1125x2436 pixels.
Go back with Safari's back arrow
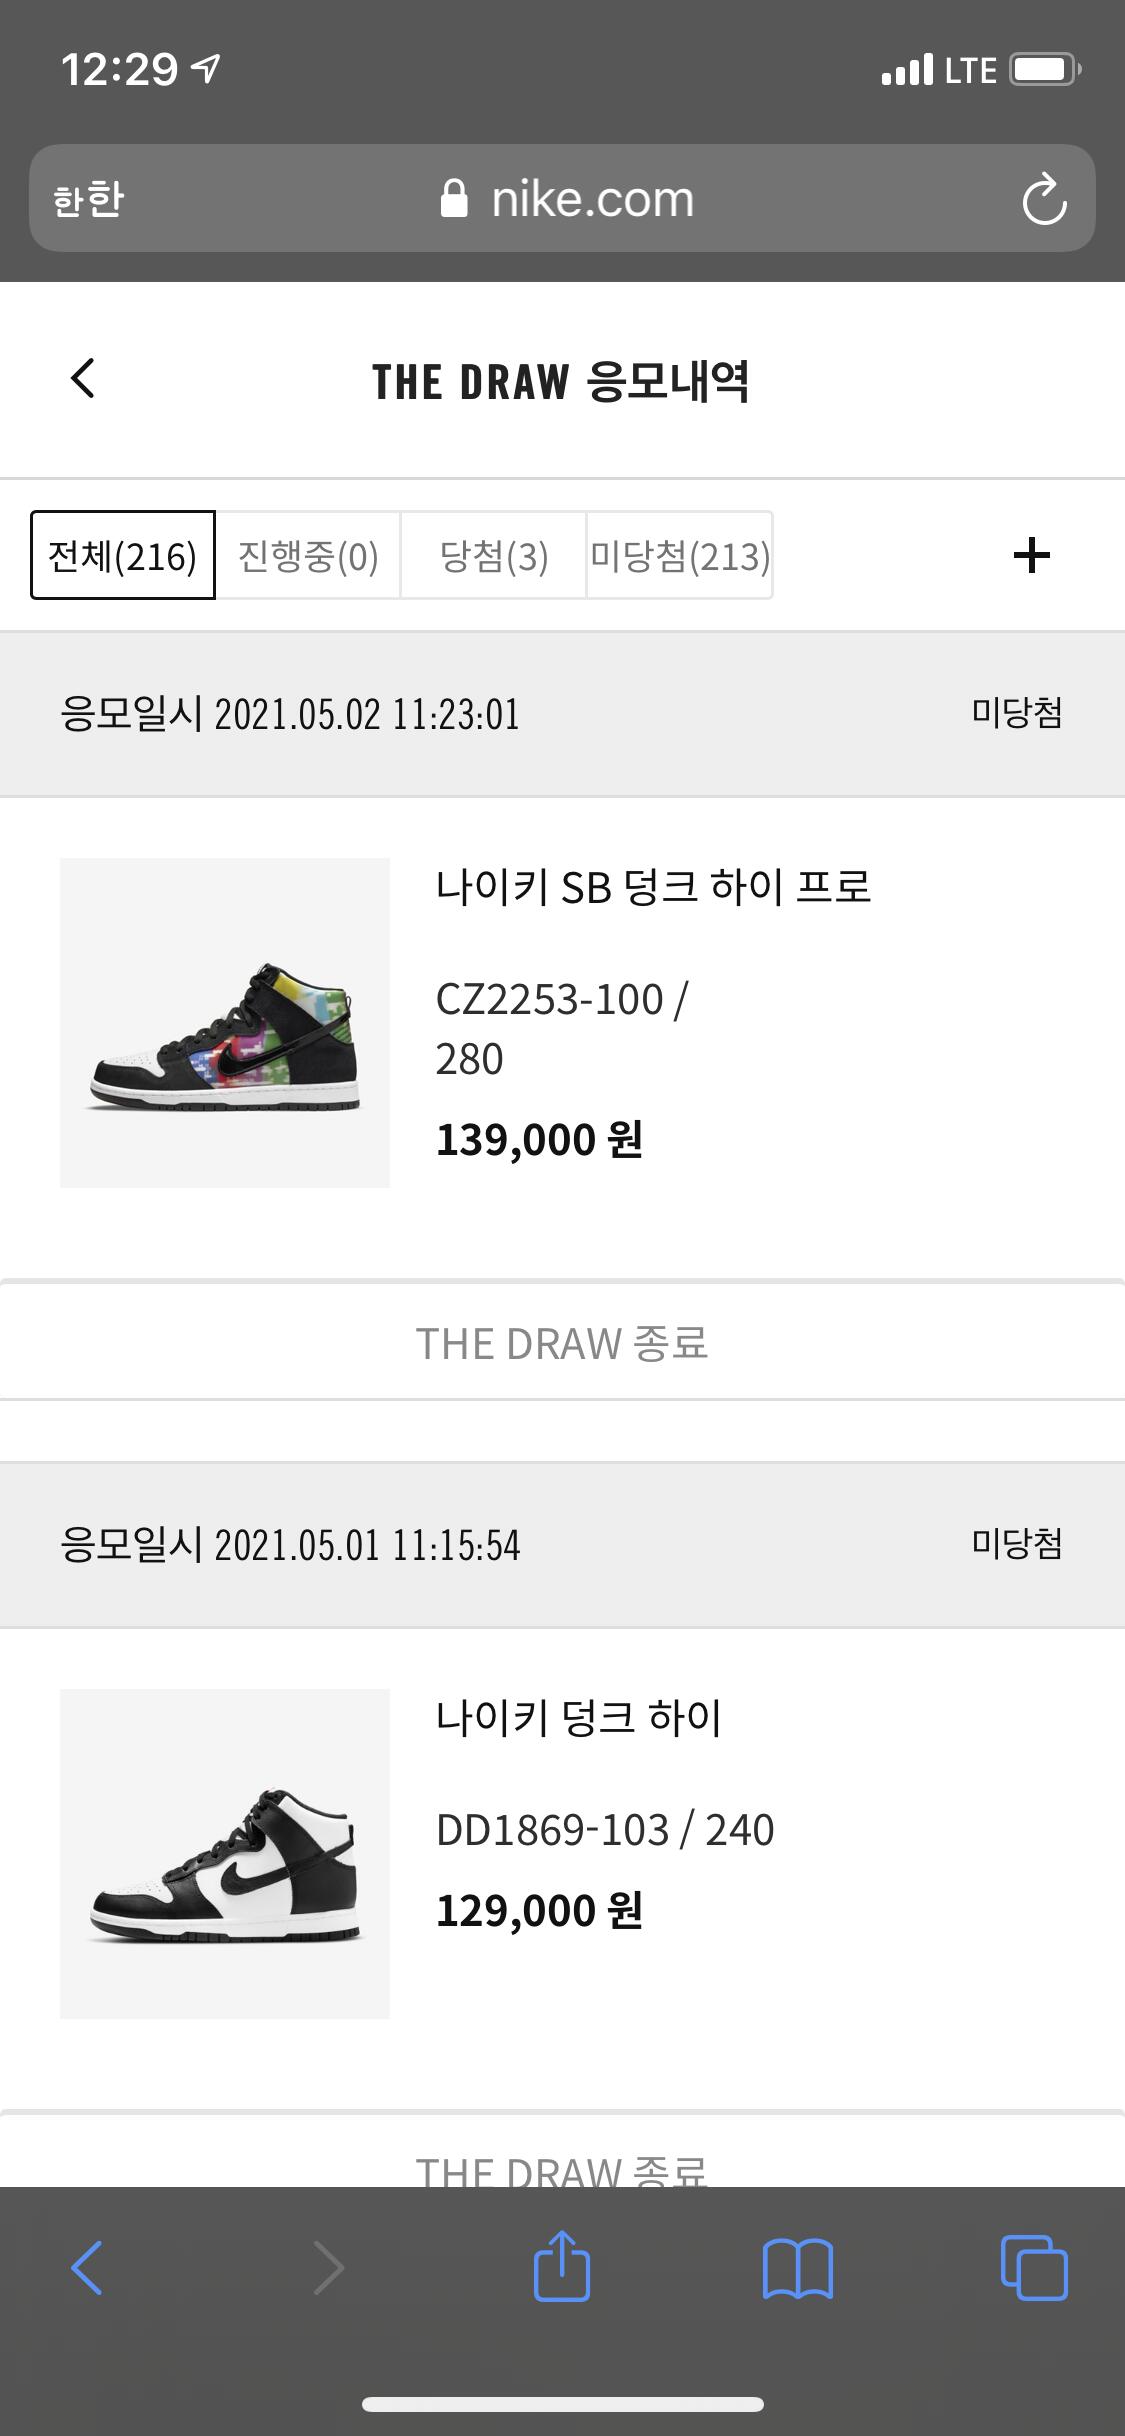87,2267
